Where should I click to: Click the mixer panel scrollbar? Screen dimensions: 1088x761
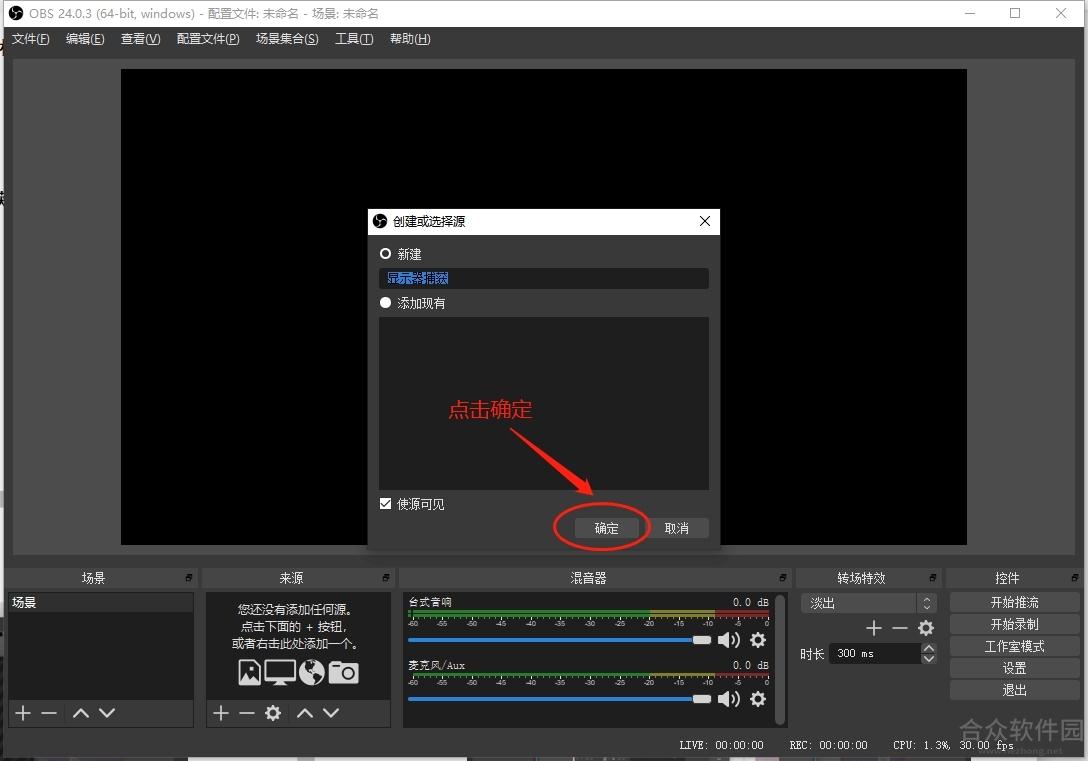[780, 659]
